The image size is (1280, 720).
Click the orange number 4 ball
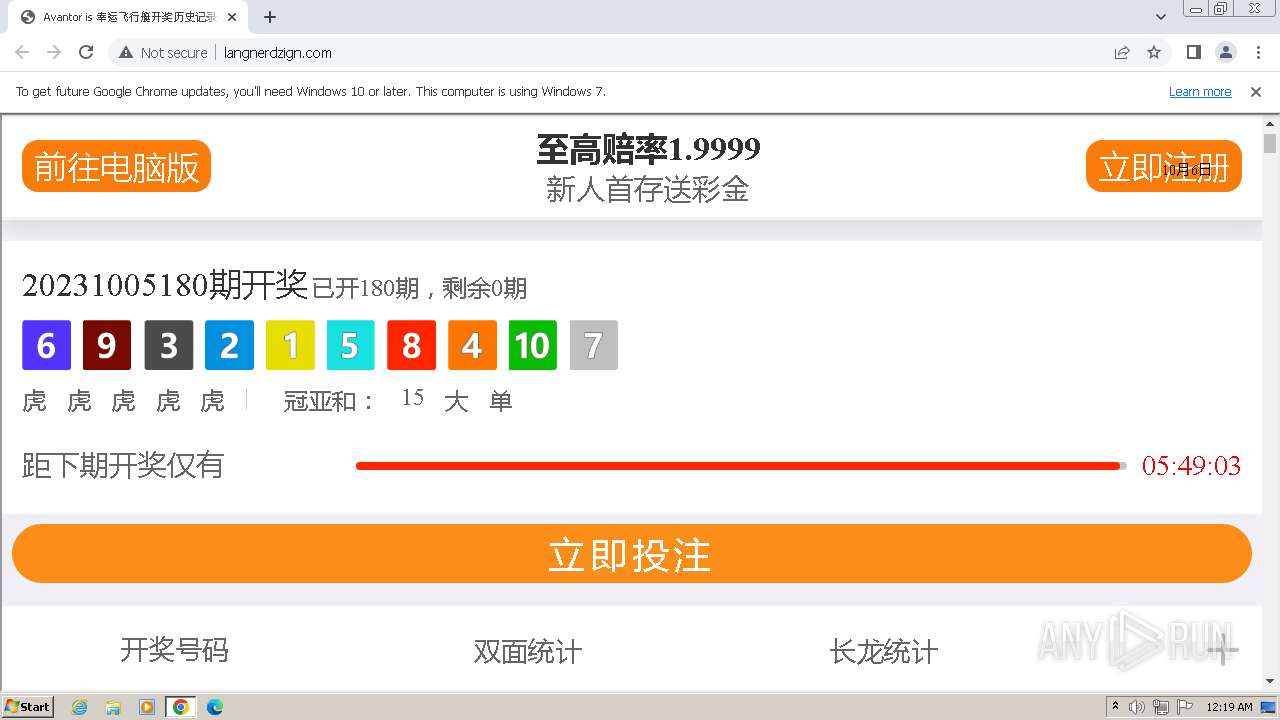472,345
